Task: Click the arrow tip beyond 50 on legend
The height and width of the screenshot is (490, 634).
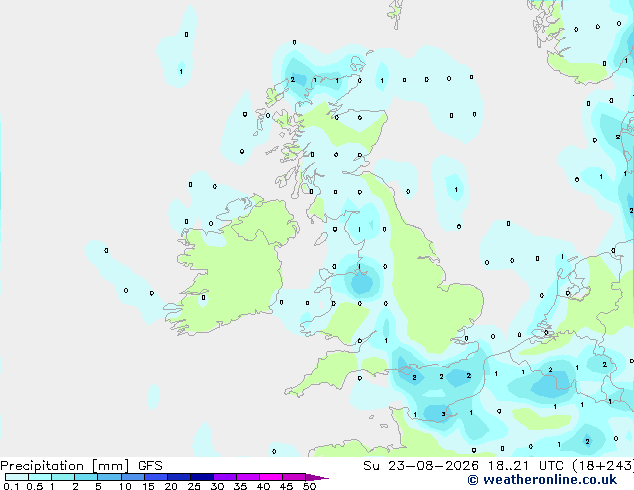Action: click(x=317, y=477)
